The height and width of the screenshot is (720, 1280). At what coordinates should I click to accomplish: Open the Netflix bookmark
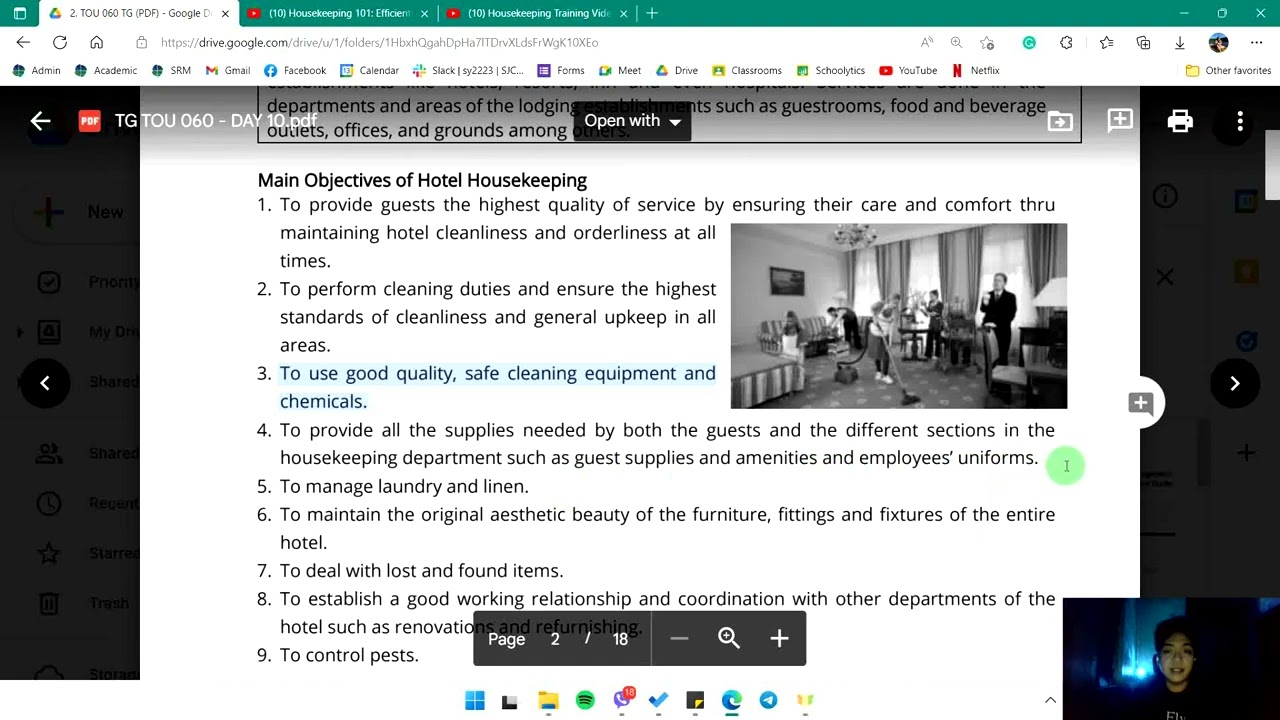point(975,71)
